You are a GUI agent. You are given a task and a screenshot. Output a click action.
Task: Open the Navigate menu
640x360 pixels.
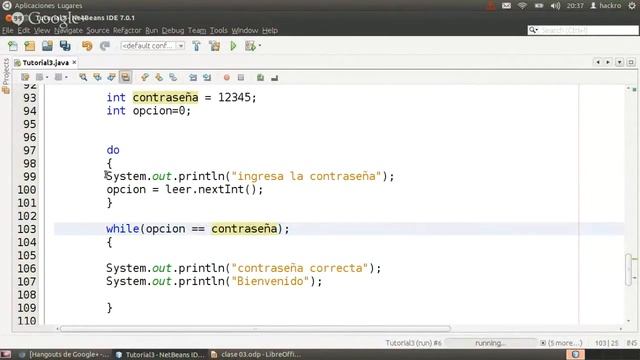pyautogui.click(x=68, y=30)
